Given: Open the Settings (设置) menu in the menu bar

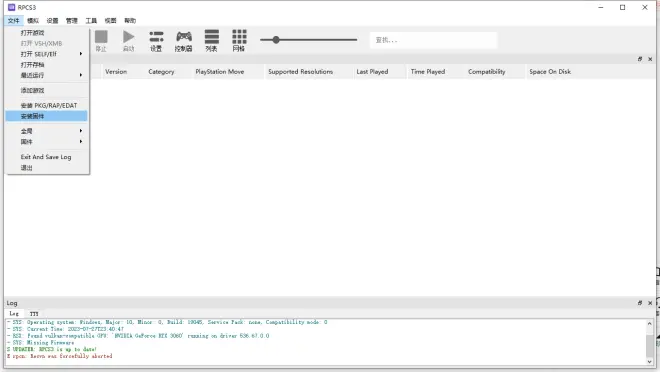Looking at the screenshot, I should click(x=52, y=21).
